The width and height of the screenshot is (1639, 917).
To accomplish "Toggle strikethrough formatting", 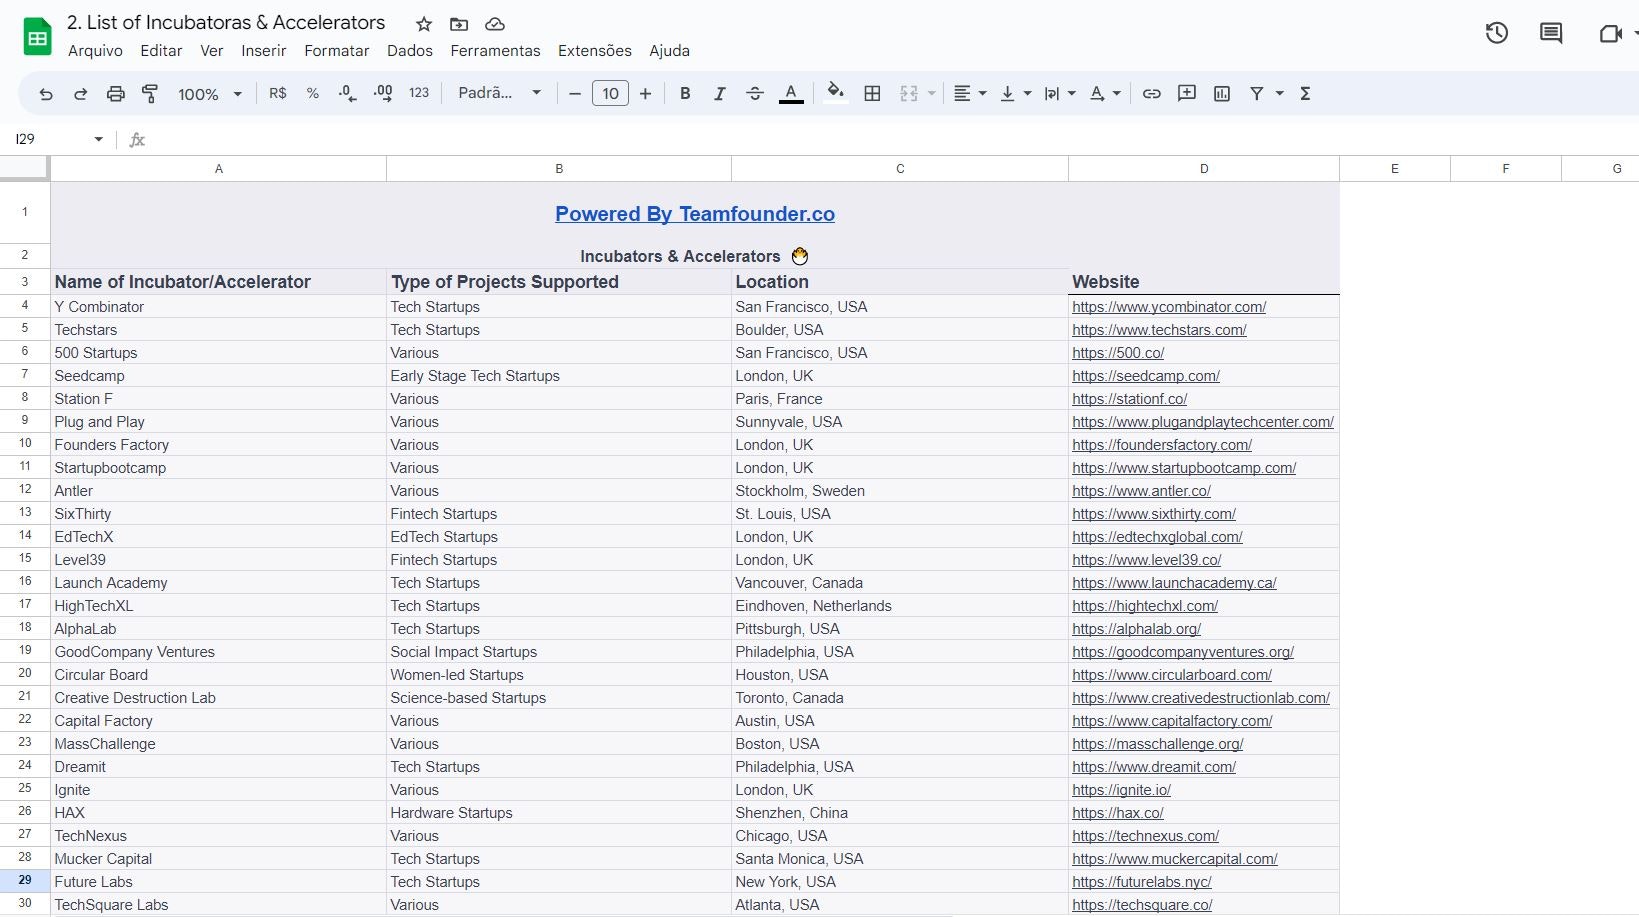I will coord(755,94).
